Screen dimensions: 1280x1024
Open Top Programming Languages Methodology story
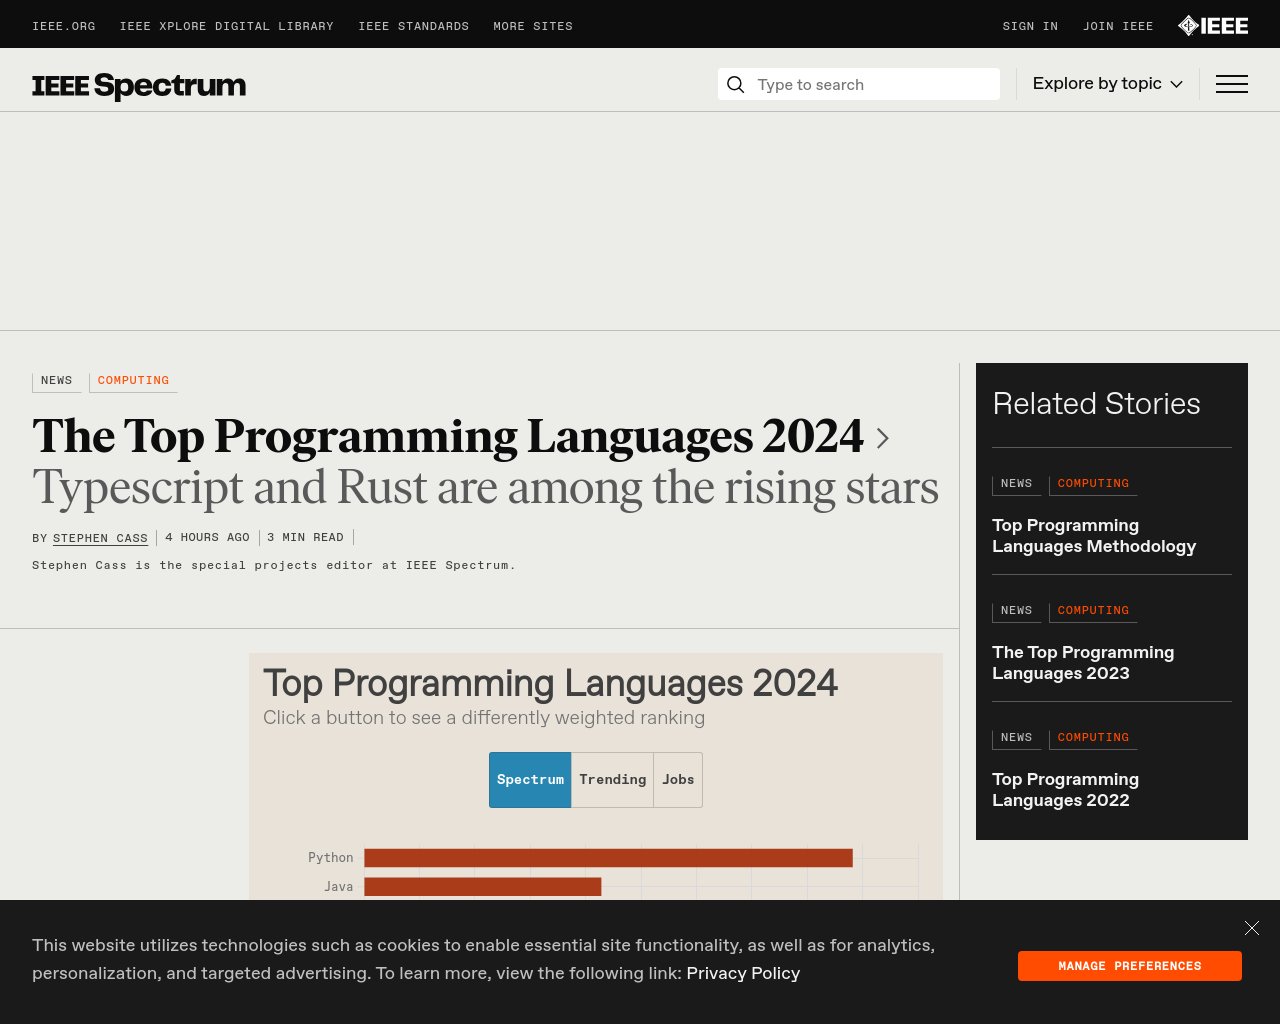pos(1094,536)
